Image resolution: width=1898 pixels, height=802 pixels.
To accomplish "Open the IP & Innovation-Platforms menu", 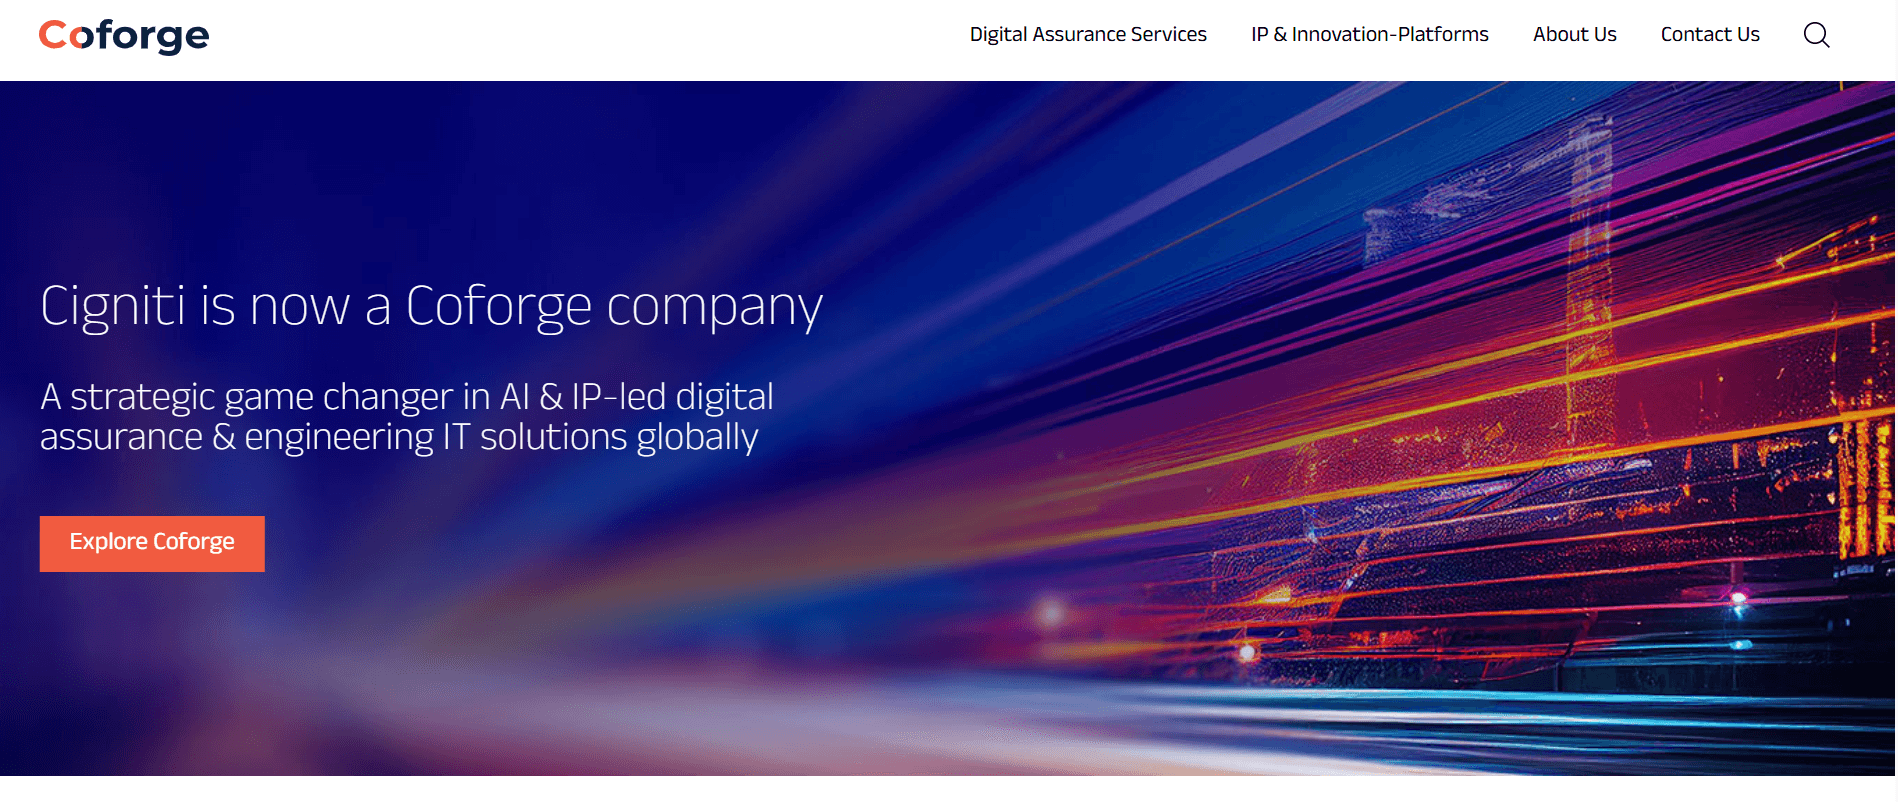I will [1369, 35].
